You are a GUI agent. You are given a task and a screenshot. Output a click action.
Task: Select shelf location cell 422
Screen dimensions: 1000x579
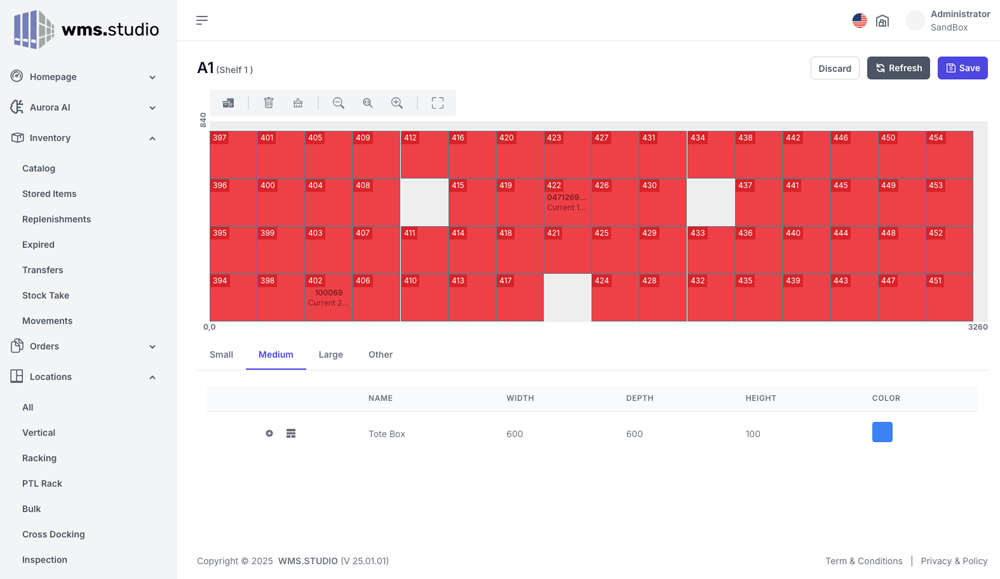(x=567, y=202)
